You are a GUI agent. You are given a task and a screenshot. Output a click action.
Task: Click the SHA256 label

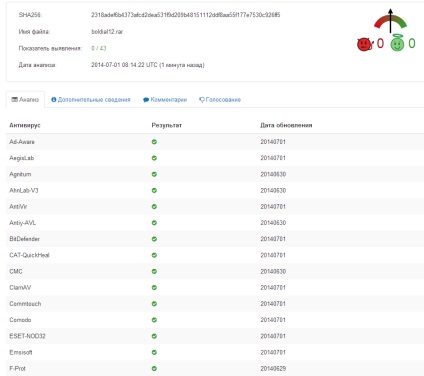30,15
